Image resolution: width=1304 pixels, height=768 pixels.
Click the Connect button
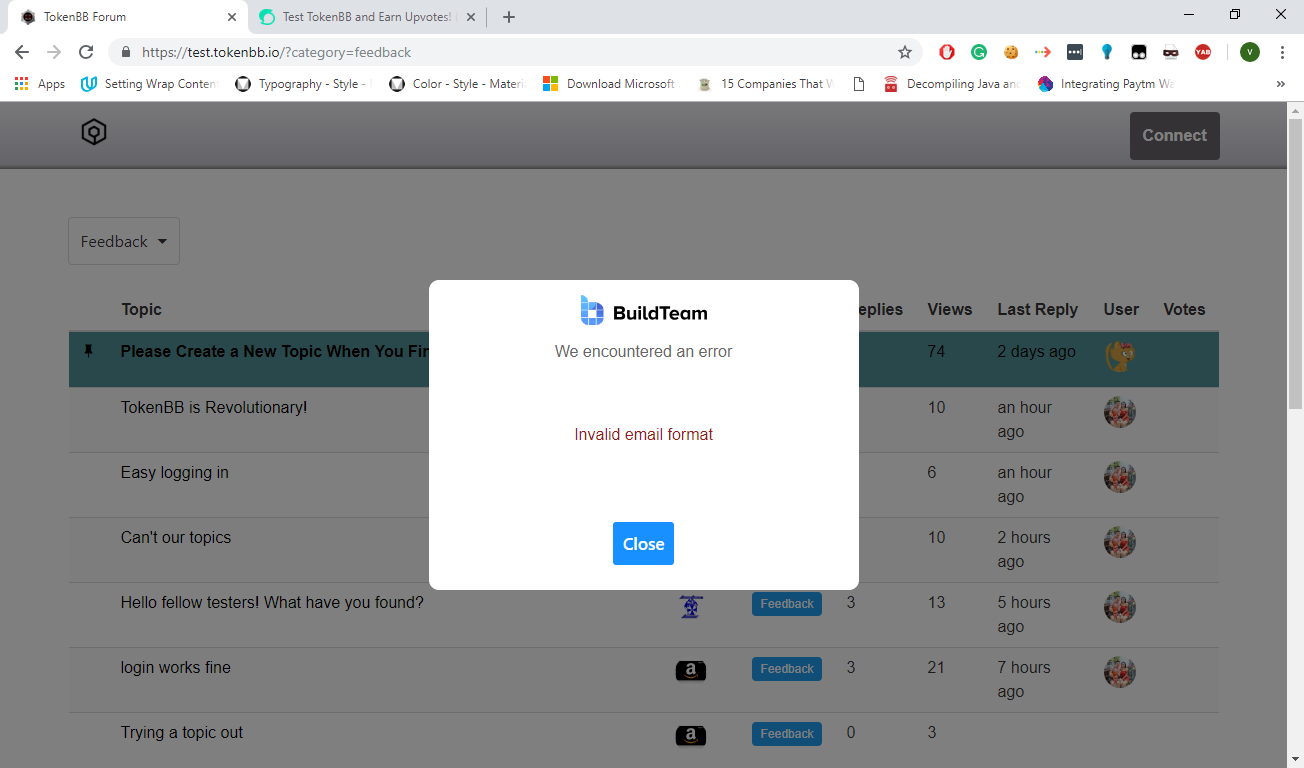1175,136
